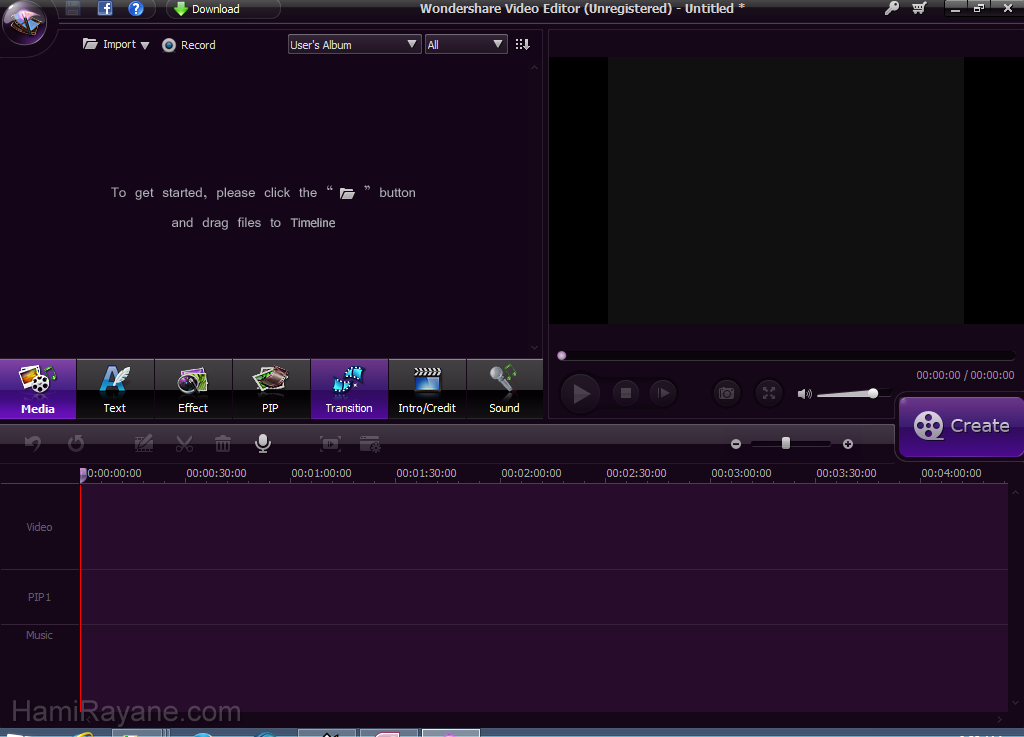This screenshot has width=1024, height=737.
Task: Take a snapshot with camera icon
Action: pos(726,393)
